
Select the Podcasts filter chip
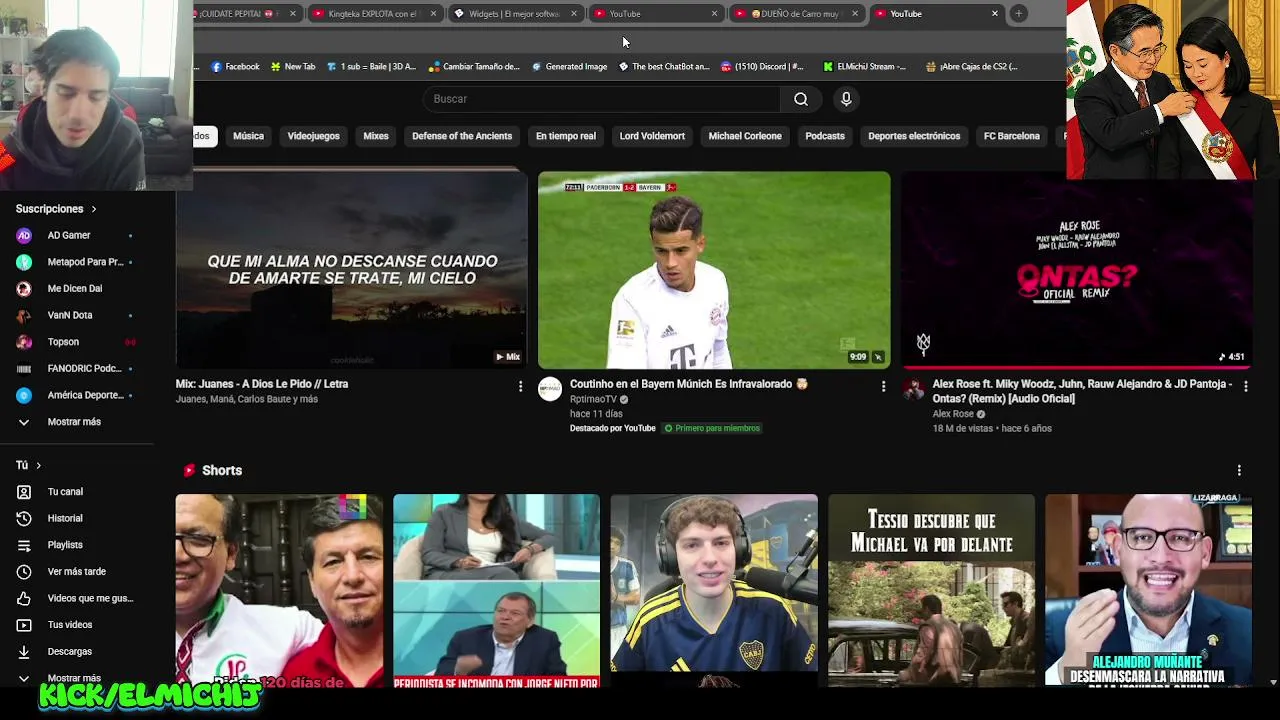coord(825,136)
